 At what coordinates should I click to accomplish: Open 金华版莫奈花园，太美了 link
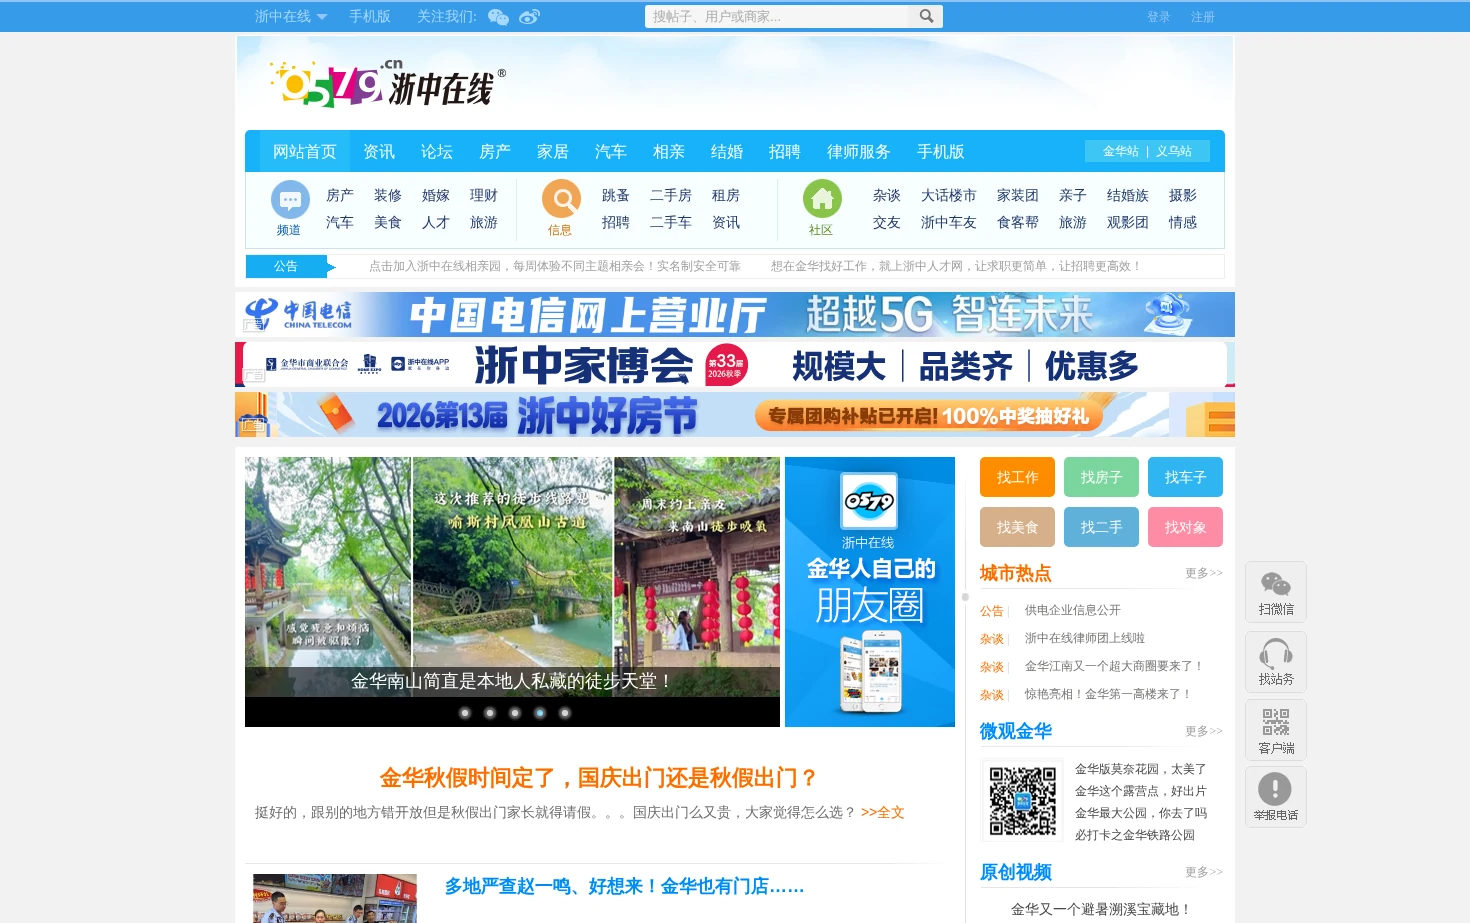tap(1141, 769)
